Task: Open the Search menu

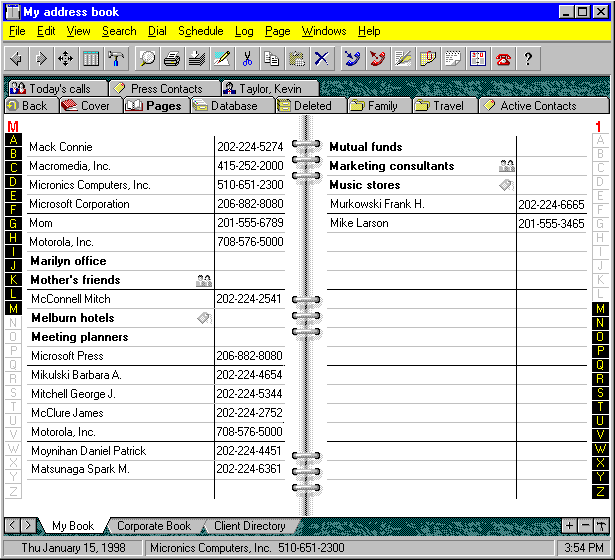Action: (119, 31)
